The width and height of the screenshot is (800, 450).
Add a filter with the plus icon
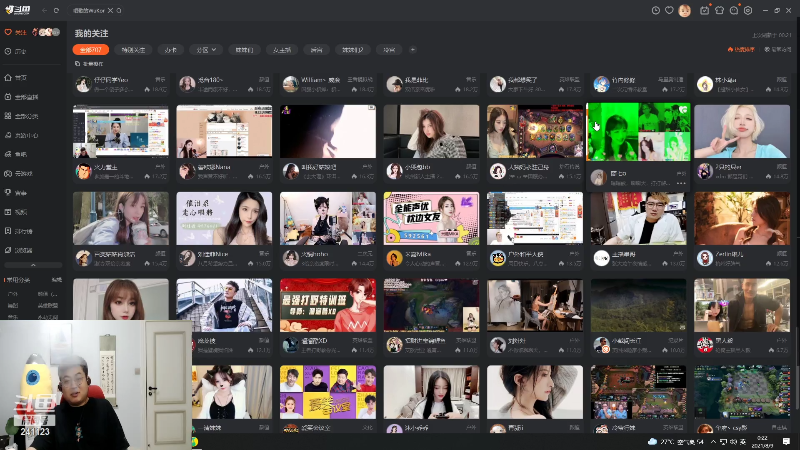pos(413,49)
